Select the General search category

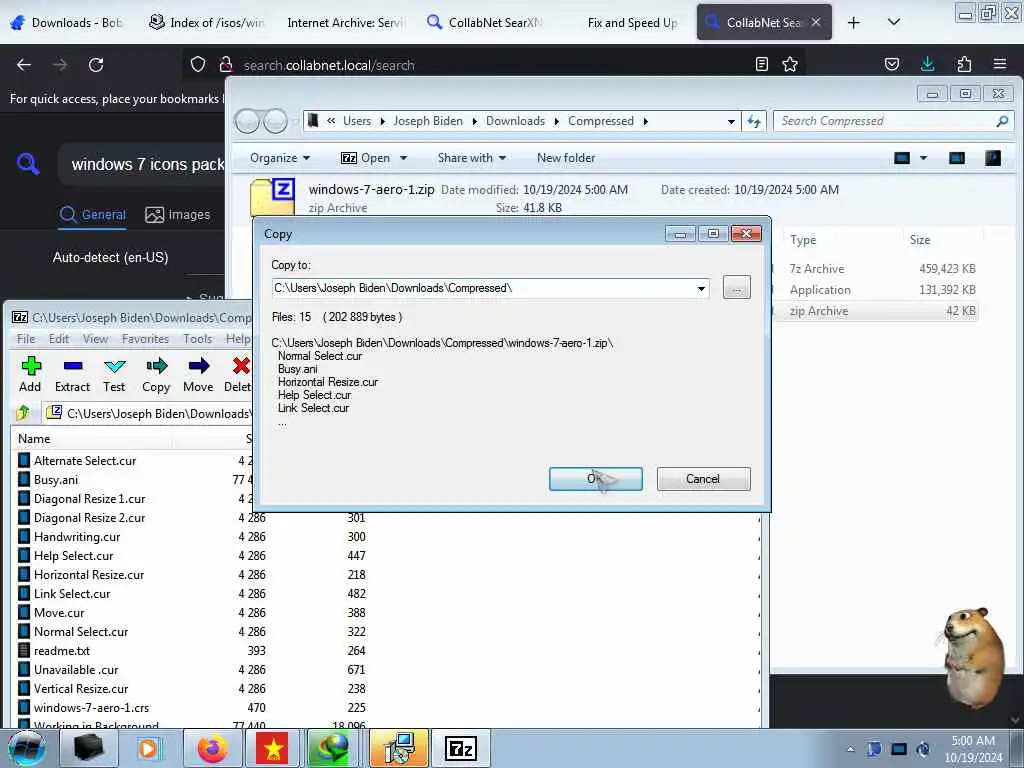click(x=93, y=215)
